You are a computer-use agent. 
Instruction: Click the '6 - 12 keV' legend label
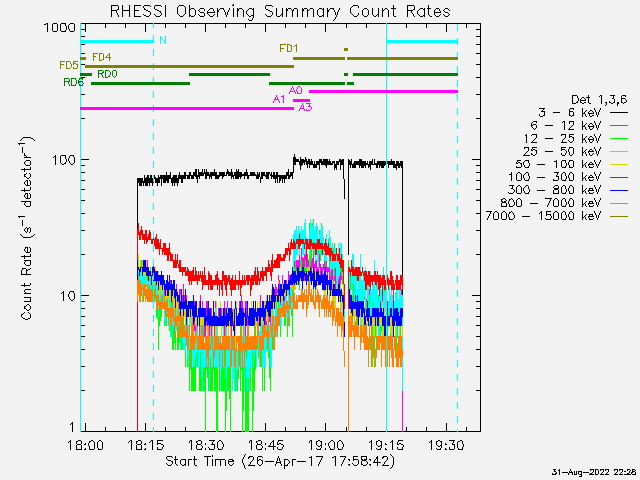tap(566, 125)
